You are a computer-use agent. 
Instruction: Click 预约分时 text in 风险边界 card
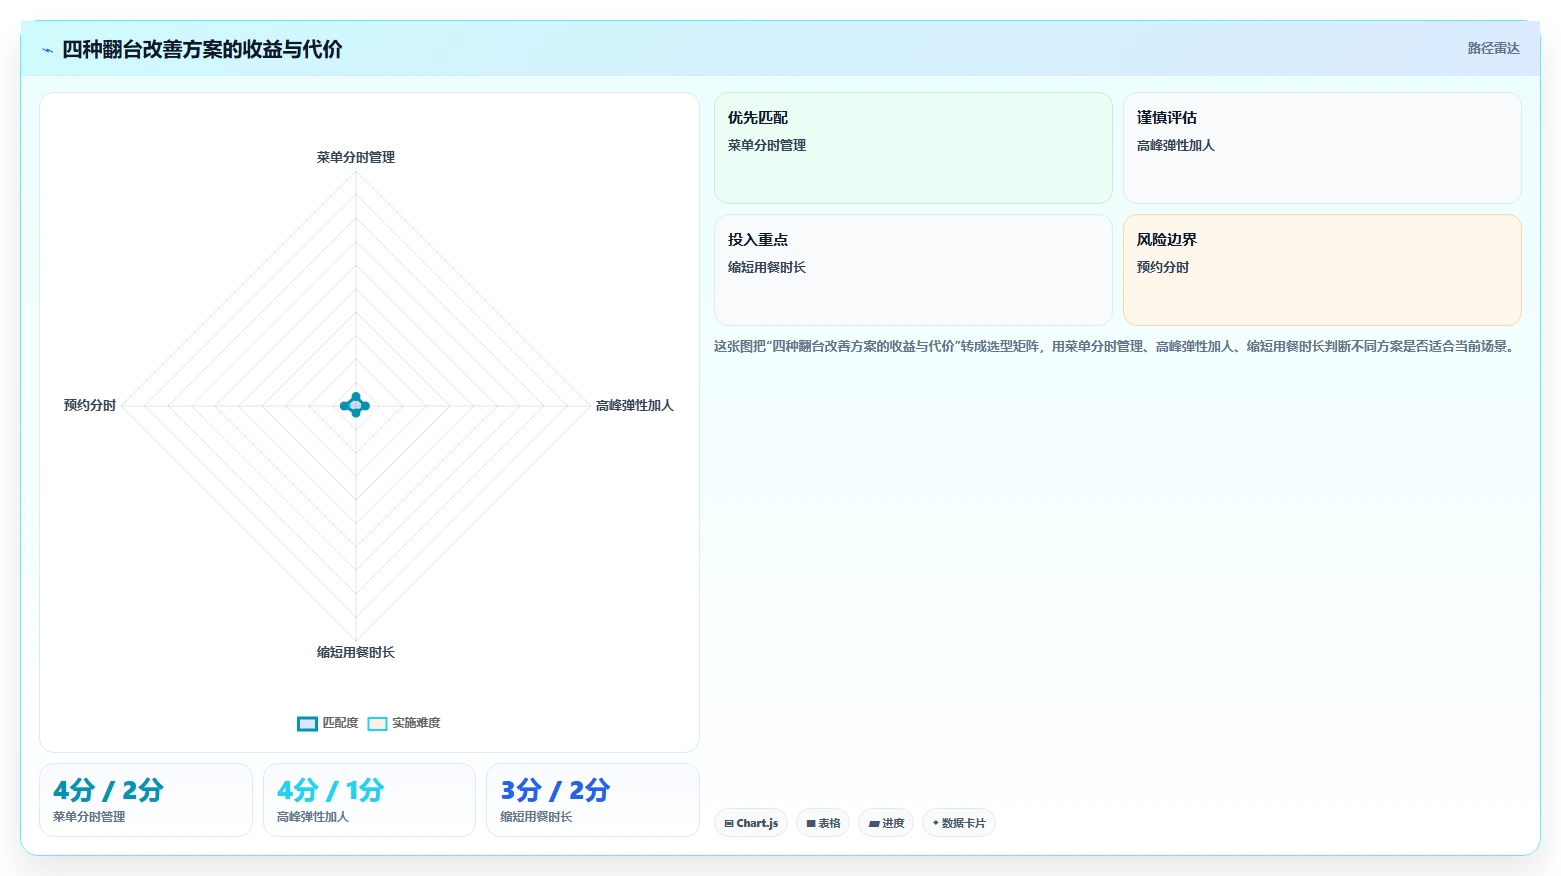(x=1163, y=267)
